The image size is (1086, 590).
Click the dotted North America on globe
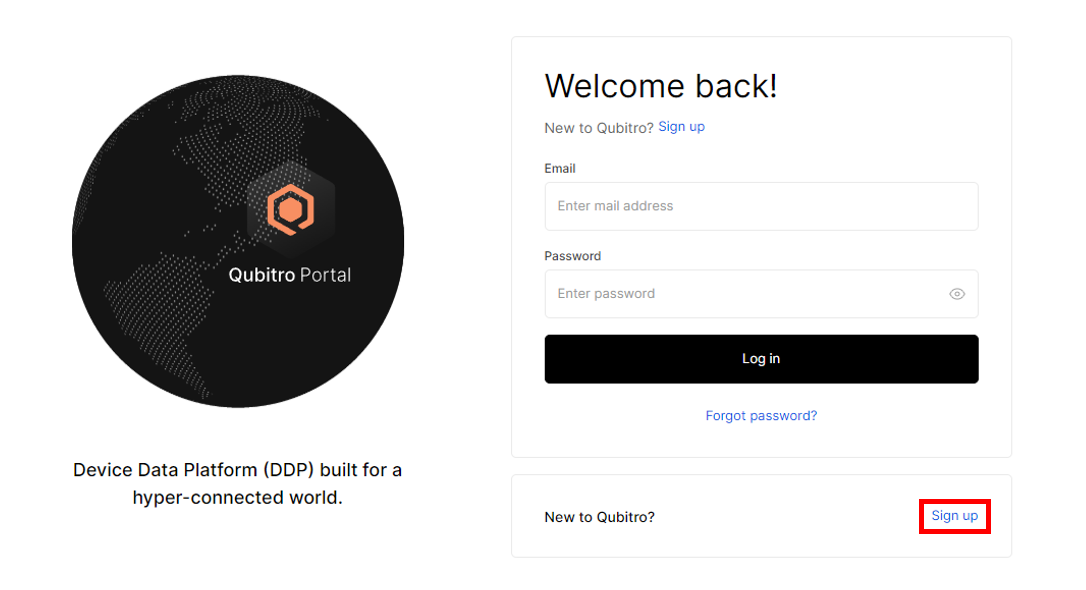point(229,152)
